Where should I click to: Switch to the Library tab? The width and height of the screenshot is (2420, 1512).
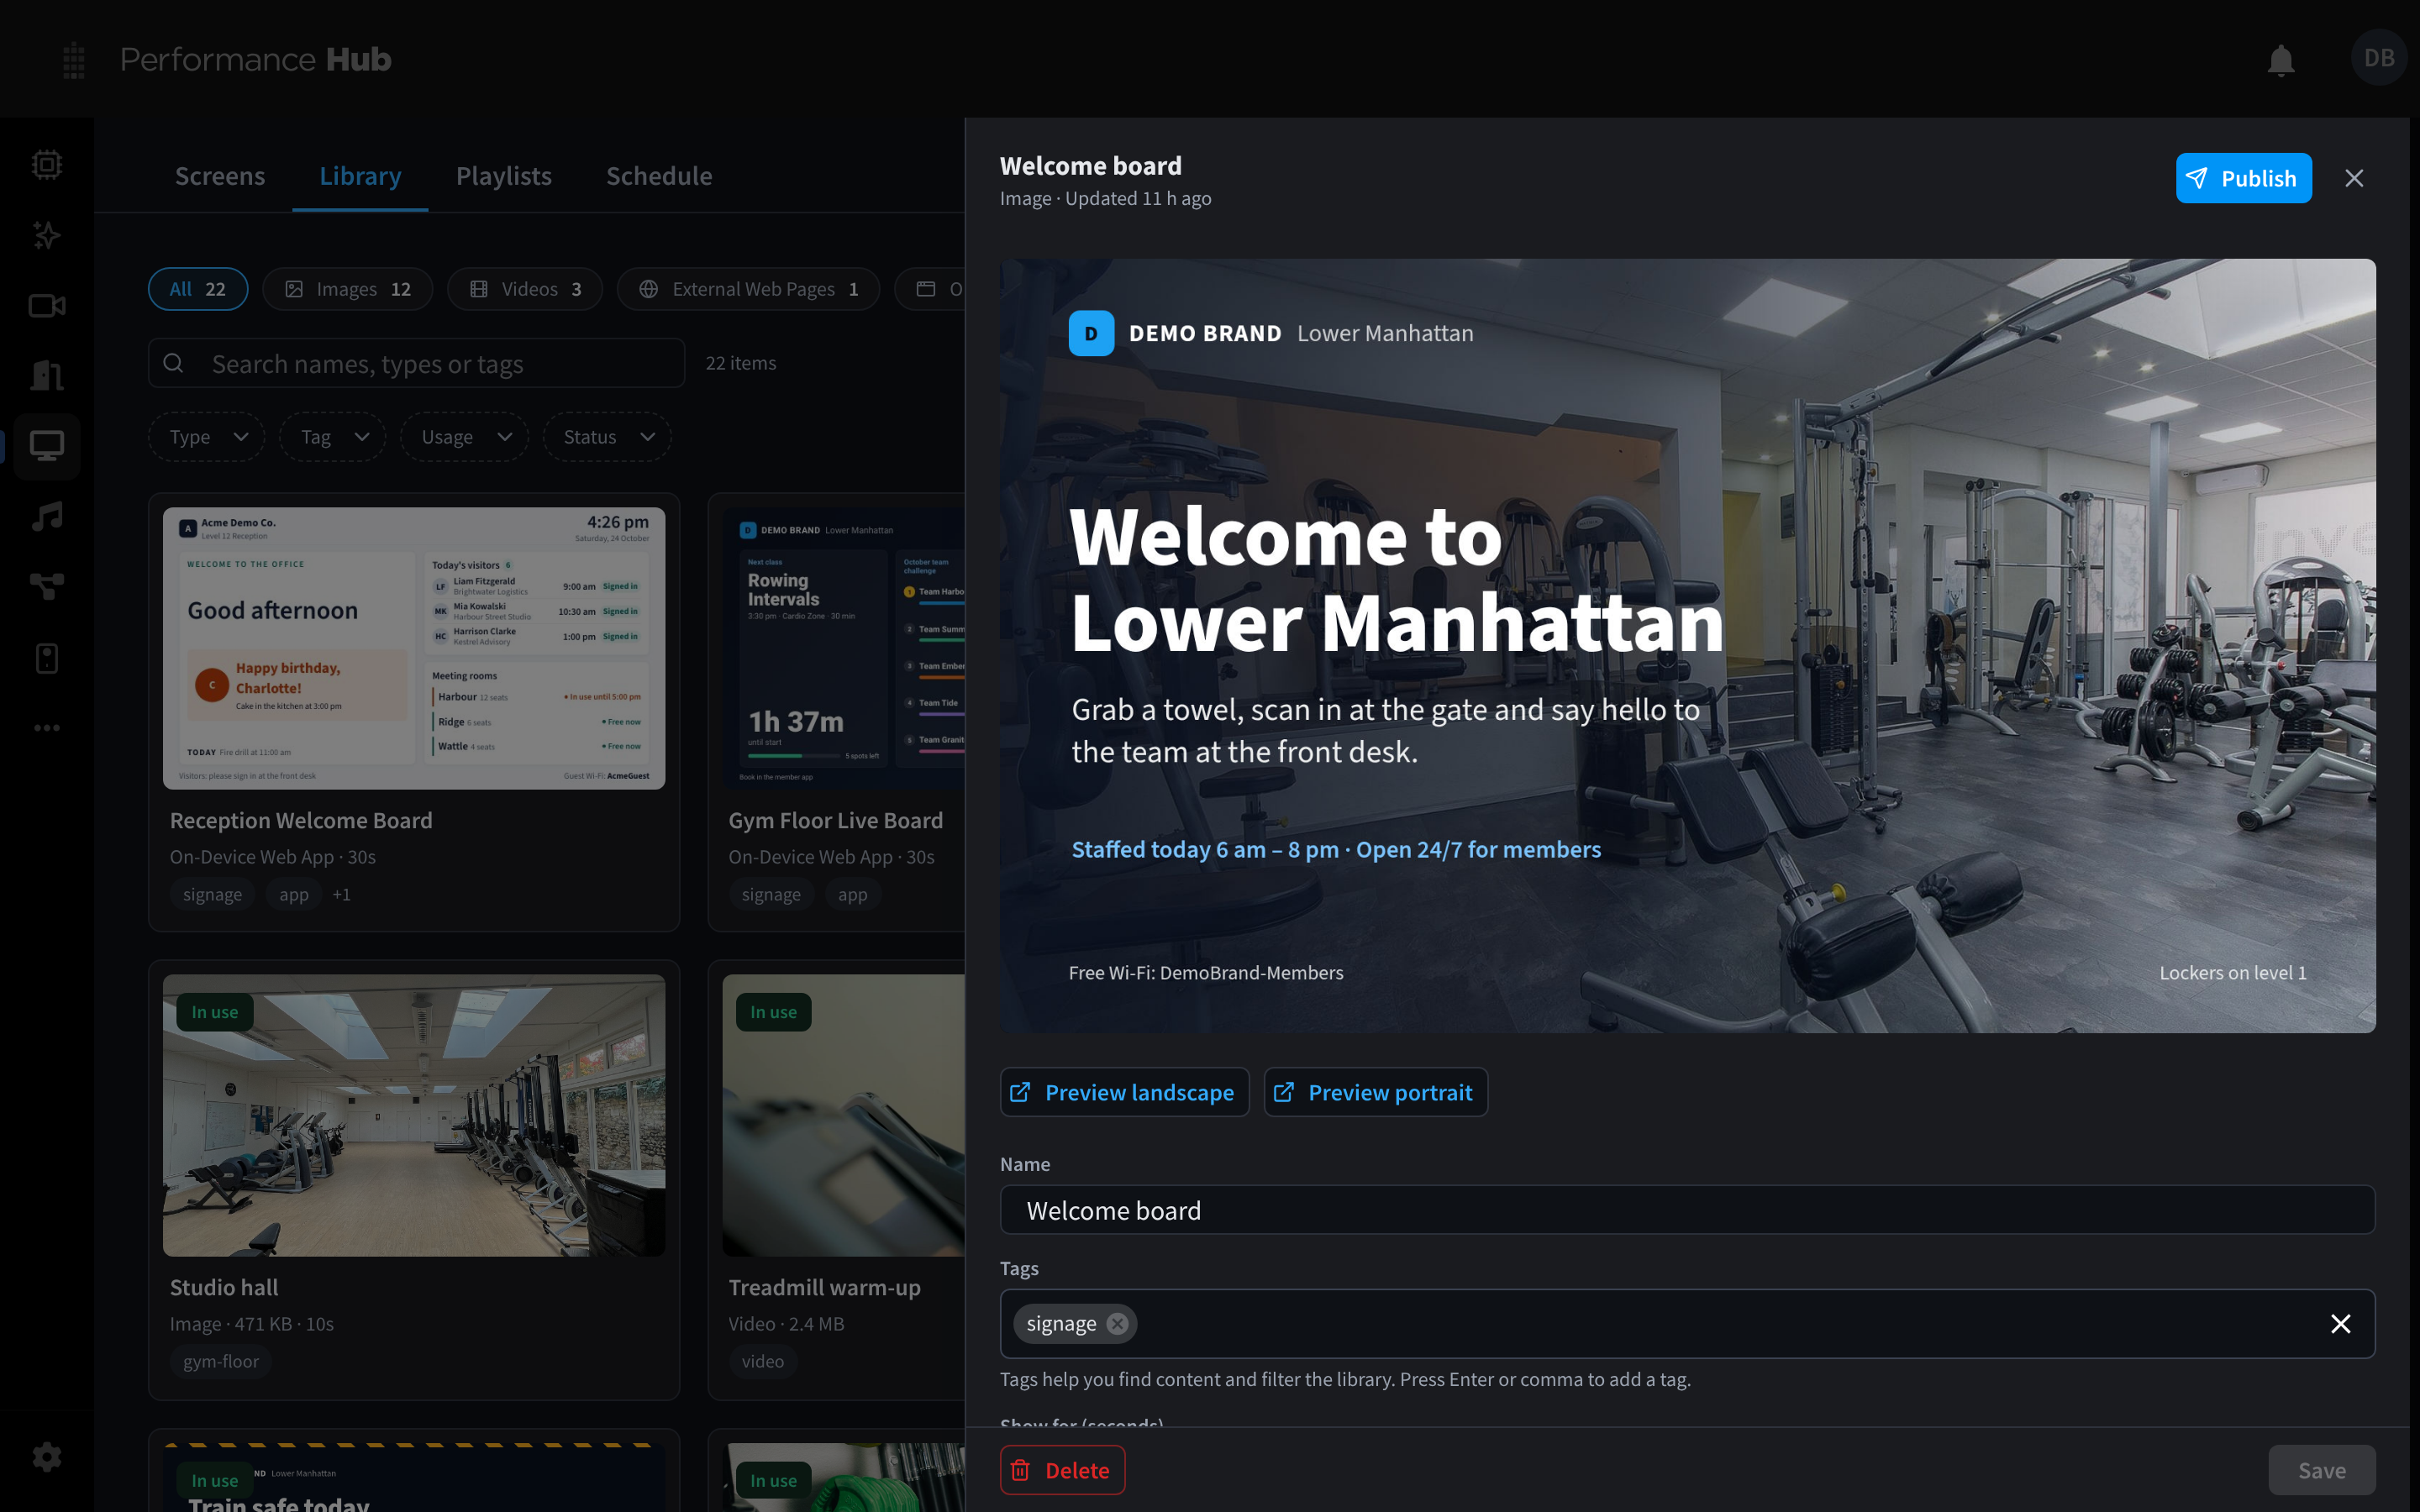click(360, 176)
